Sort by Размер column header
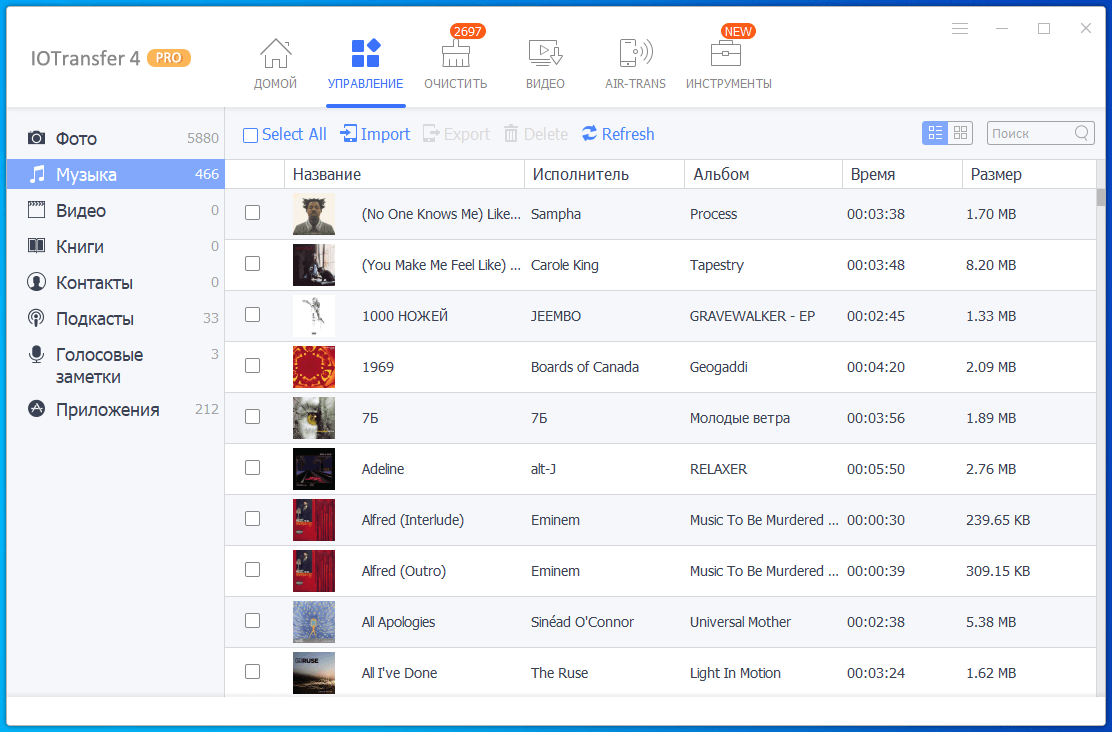The height and width of the screenshot is (732, 1112). 1029,174
